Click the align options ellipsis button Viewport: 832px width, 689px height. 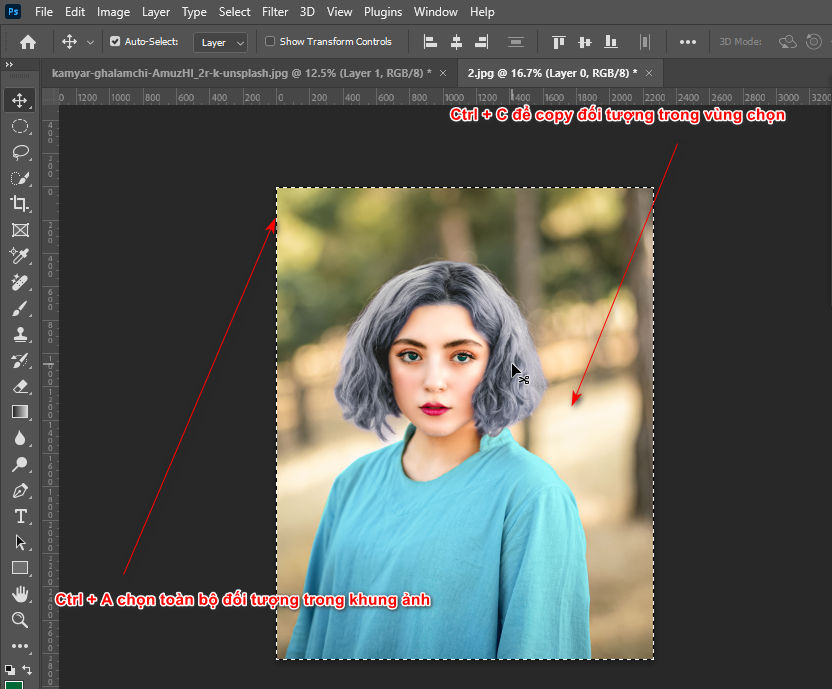coord(687,42)
